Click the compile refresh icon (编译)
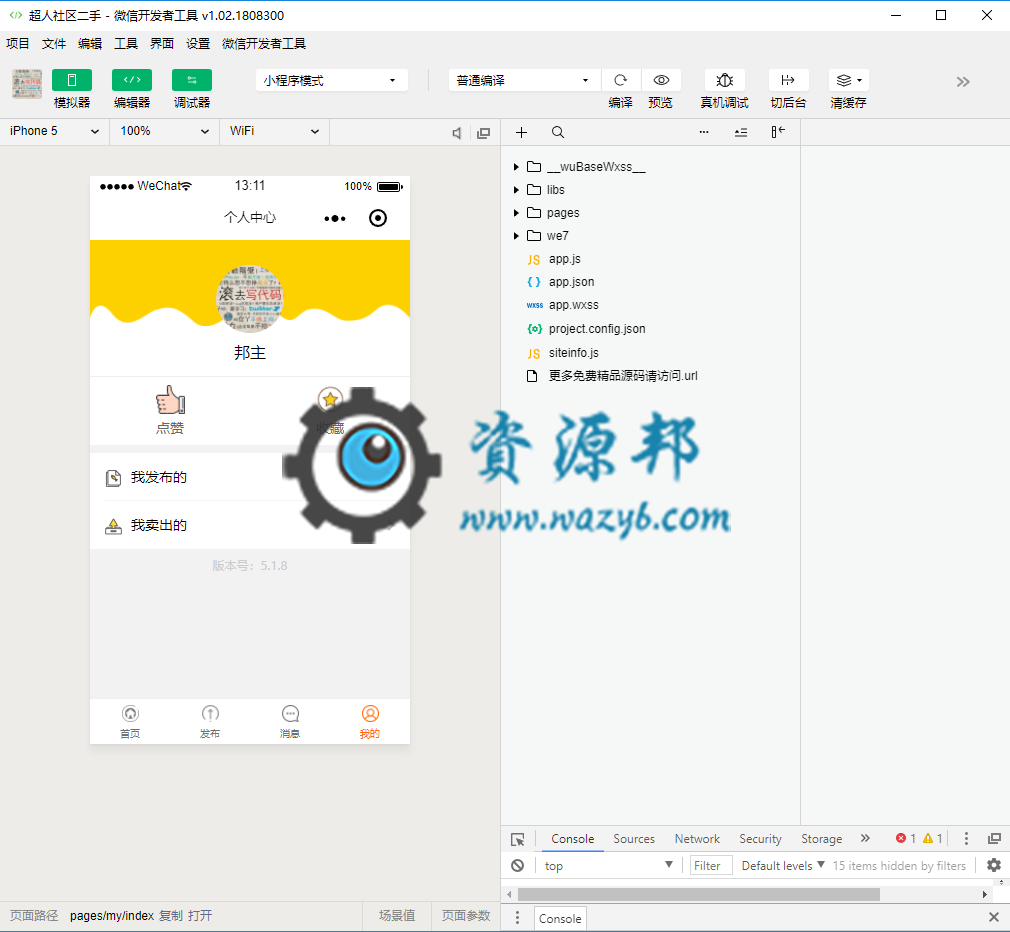 [620, 80]
